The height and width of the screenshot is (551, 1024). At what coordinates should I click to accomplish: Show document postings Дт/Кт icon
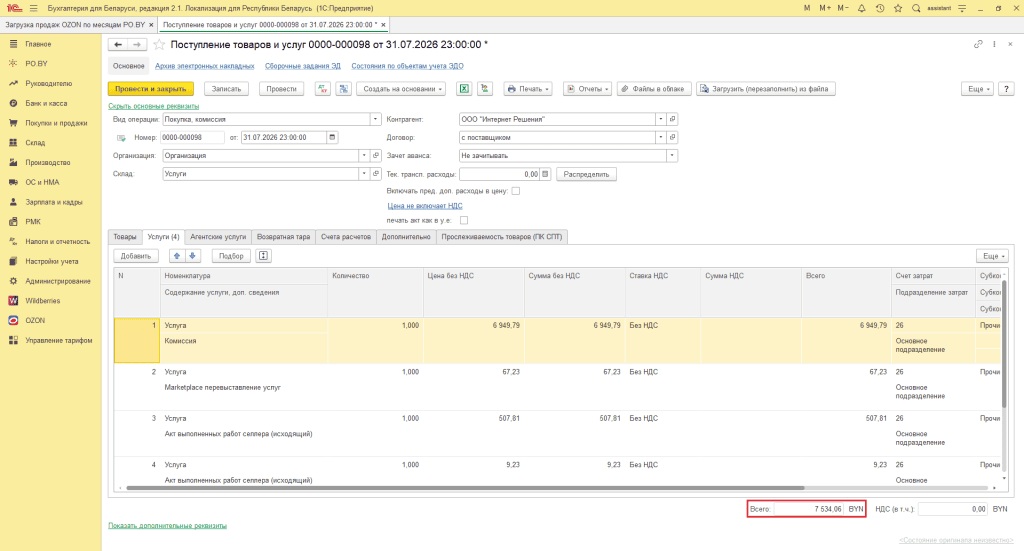(323, 89)
